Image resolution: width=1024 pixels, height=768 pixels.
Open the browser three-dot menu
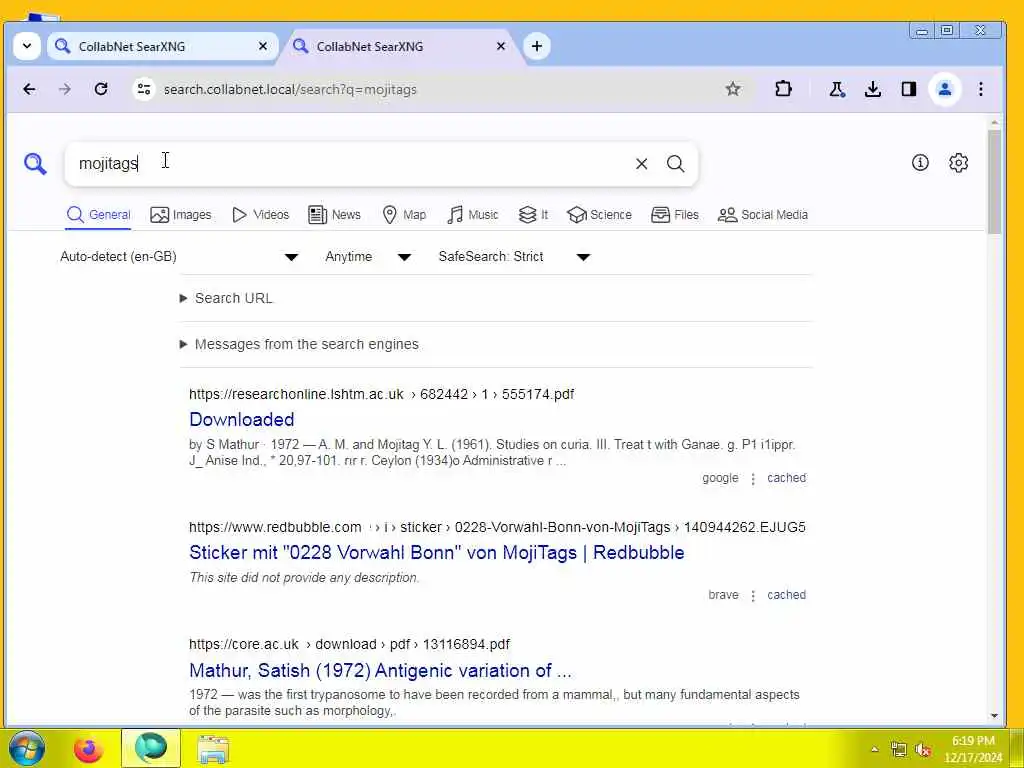(980, 89)
